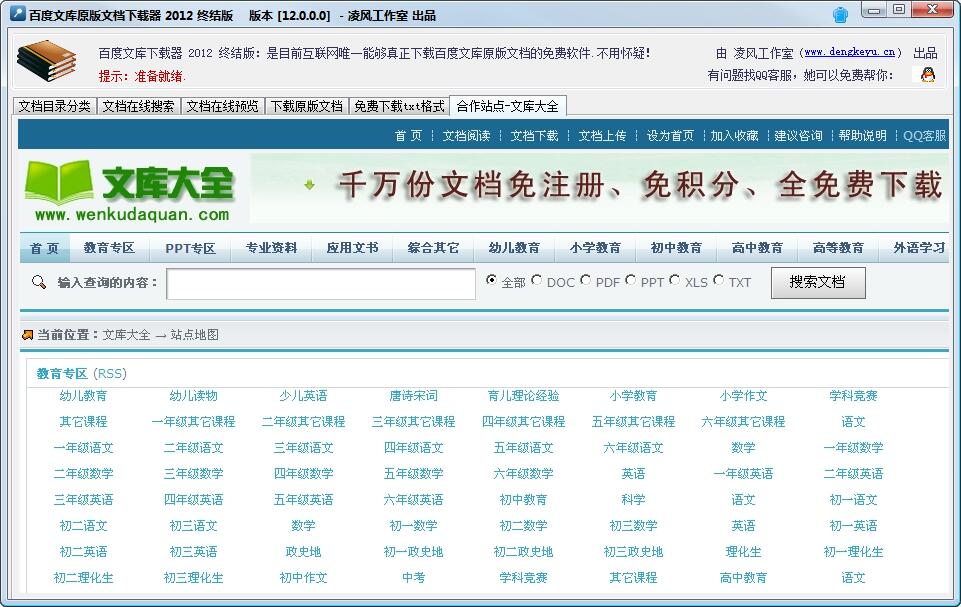Switch to the 文档在线搜索 tab
This screenshot has height=607, width=961.
click(138, 106)
